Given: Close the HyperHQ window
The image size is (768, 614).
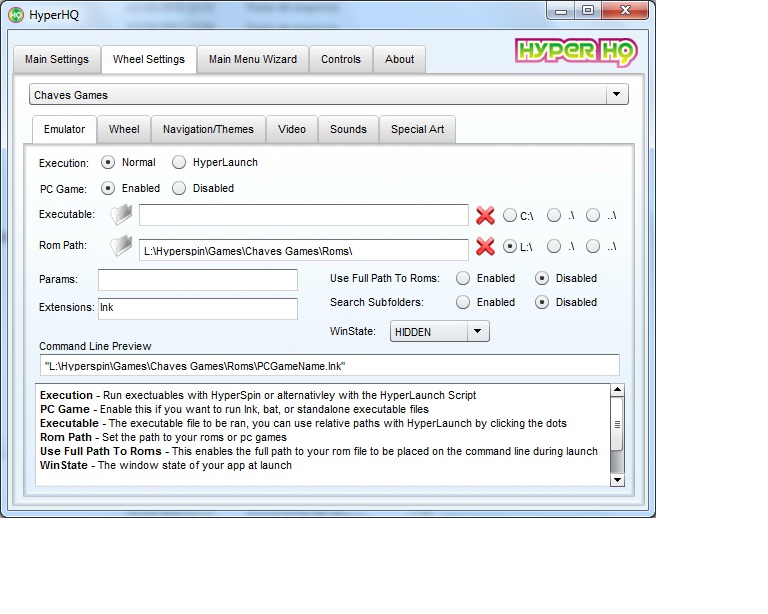Looking at the screenshot, I should [625, 11].
